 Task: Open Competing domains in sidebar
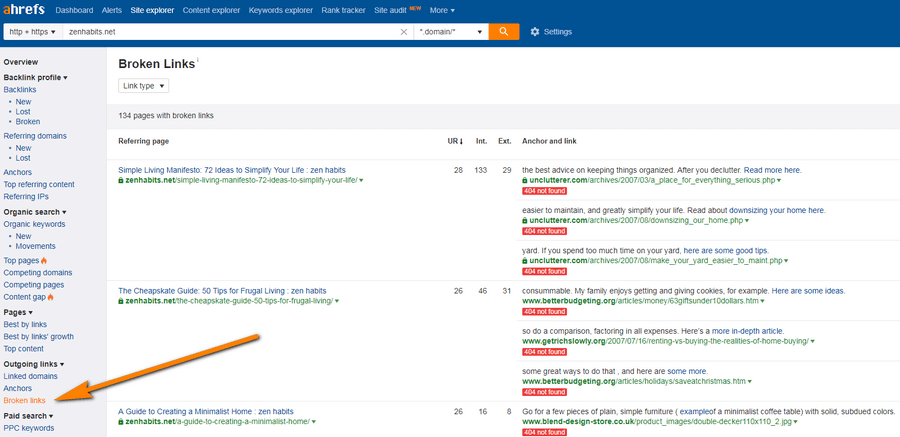coord(38,273)
